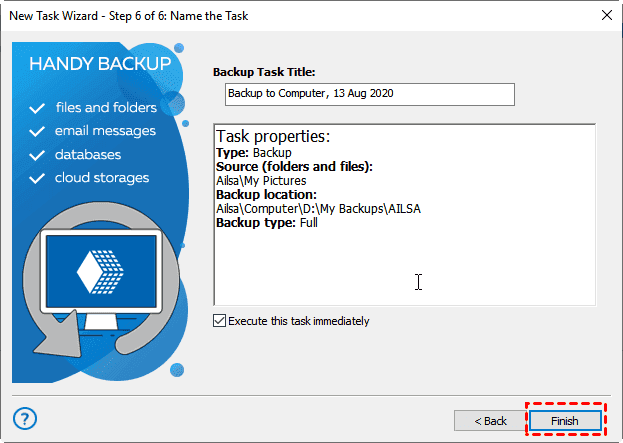Click the "files and folders" banner text
This screenshot has width=623, height=443.
point(106,107)
